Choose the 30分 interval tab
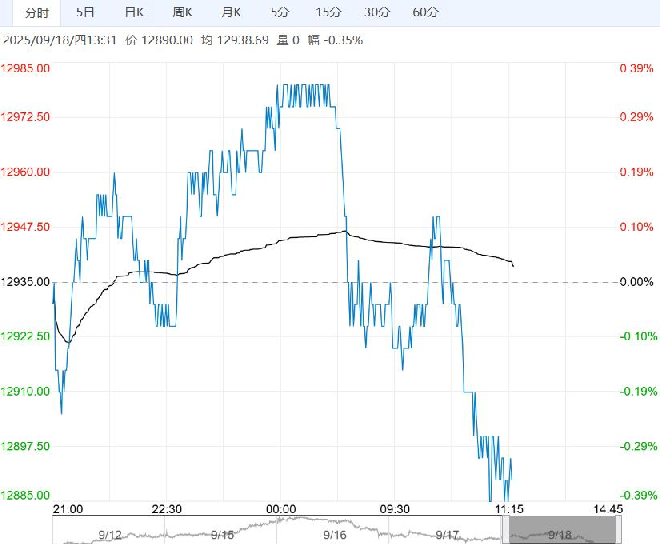Image resolution: width=660 pixels, height=547 pixels. point(377,12)
